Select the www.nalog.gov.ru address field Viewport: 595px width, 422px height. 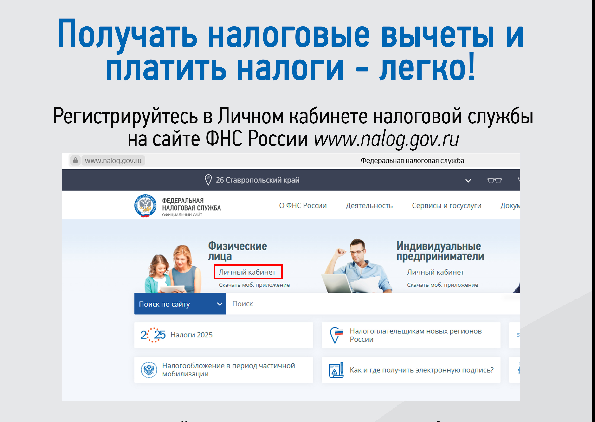(x=113, y=161)
